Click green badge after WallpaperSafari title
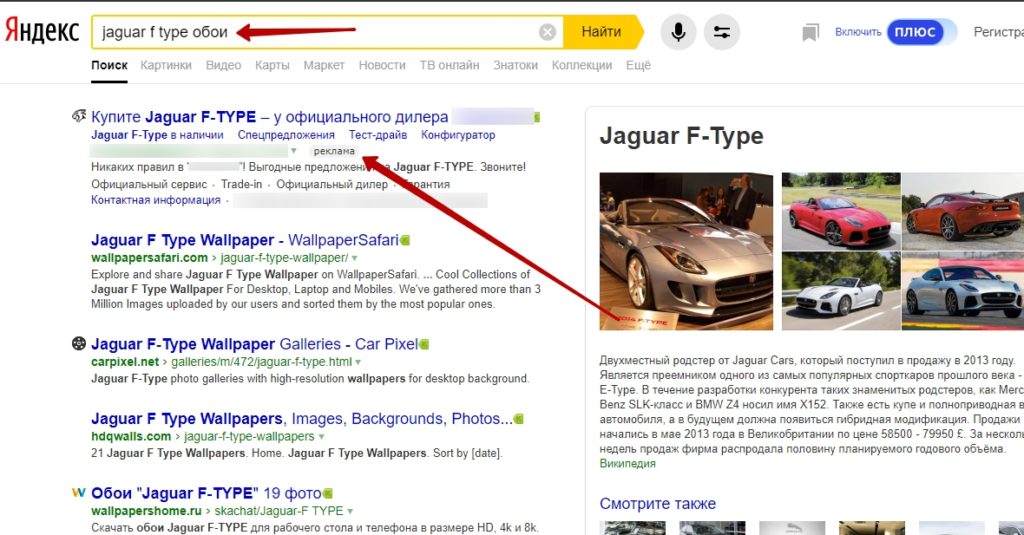 (405, 240)
